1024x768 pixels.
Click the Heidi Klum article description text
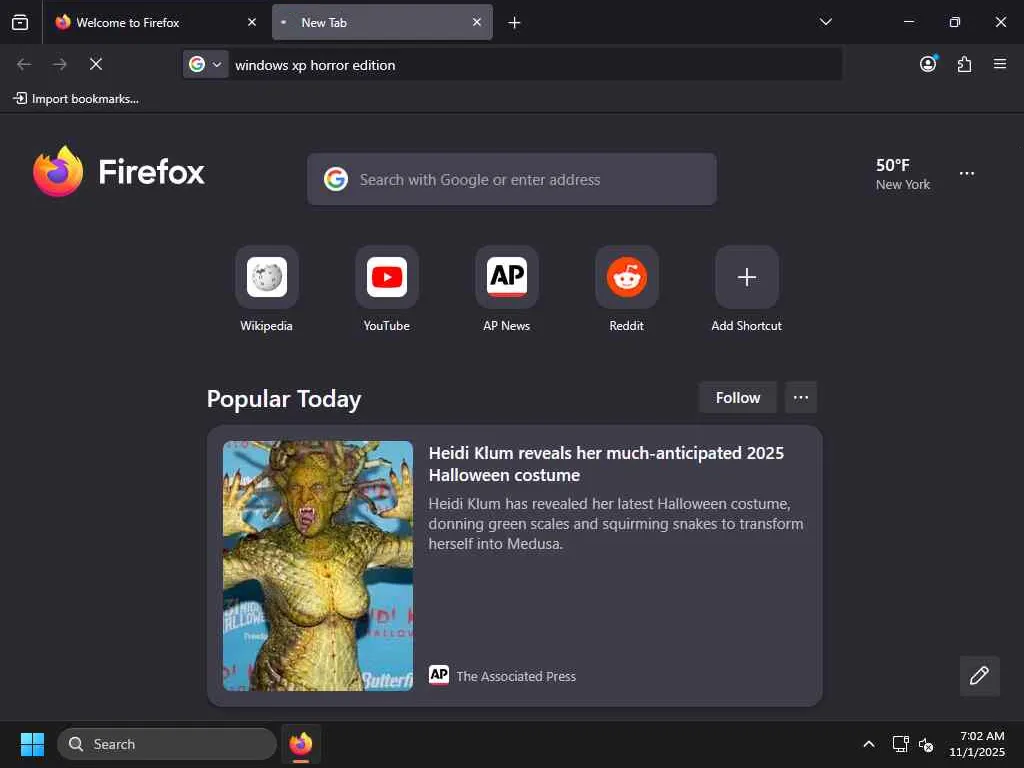616,524
